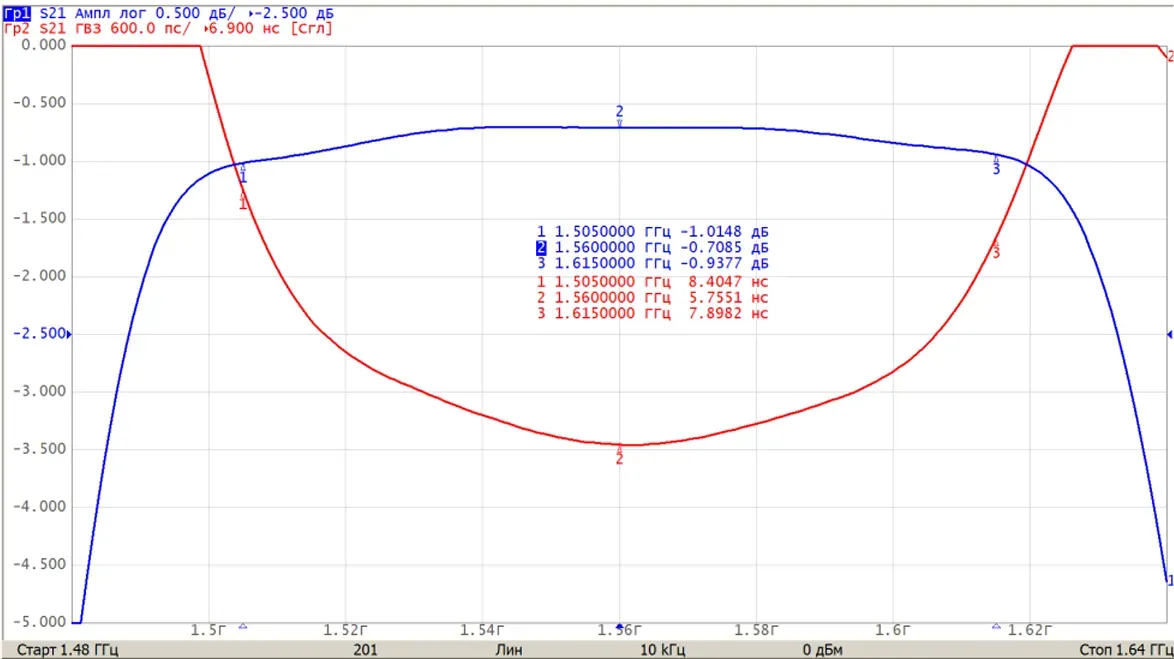Click the [Сгл] smoothing indicator
1174x659 pixels.
coord(311,28)
